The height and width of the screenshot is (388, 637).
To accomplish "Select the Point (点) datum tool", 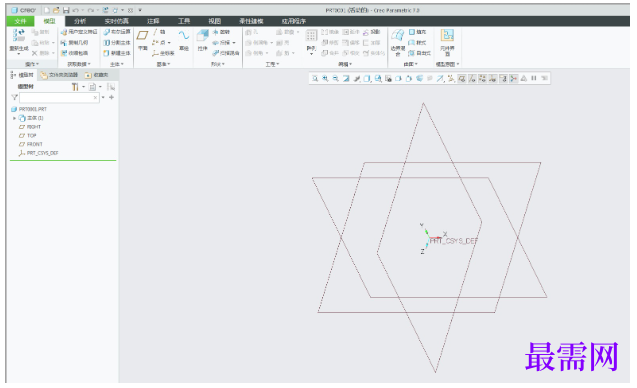I will tap(158, 42).
